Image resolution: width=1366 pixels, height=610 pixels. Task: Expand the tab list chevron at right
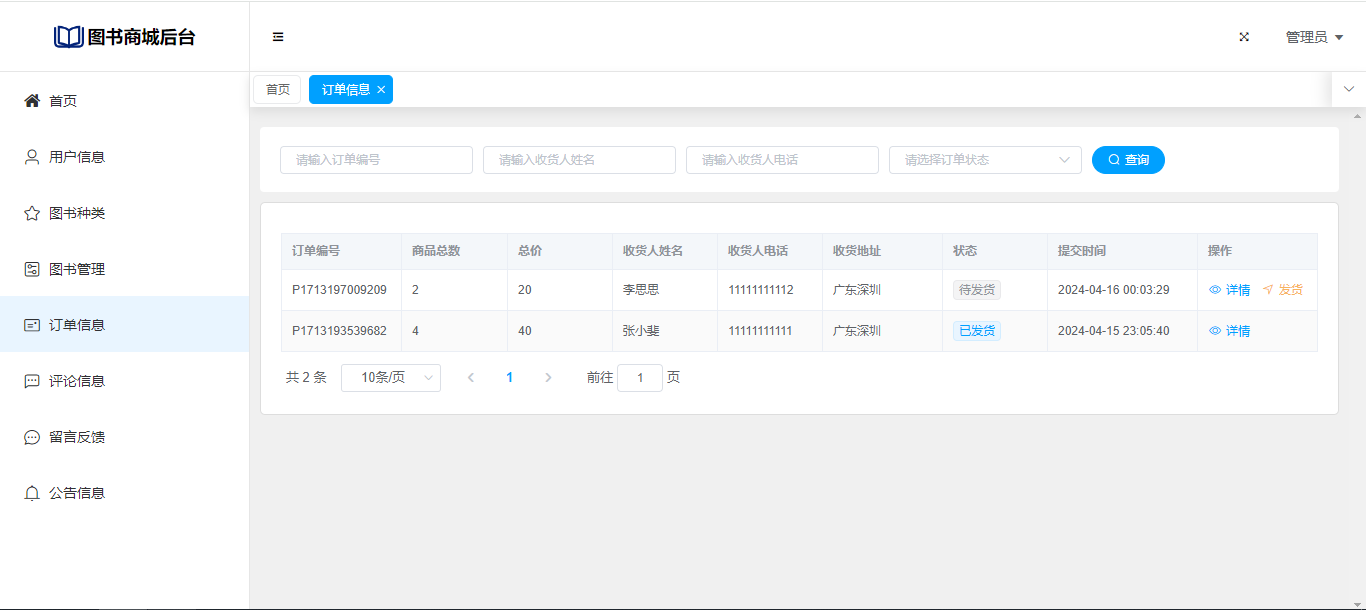coord(1348,89)
